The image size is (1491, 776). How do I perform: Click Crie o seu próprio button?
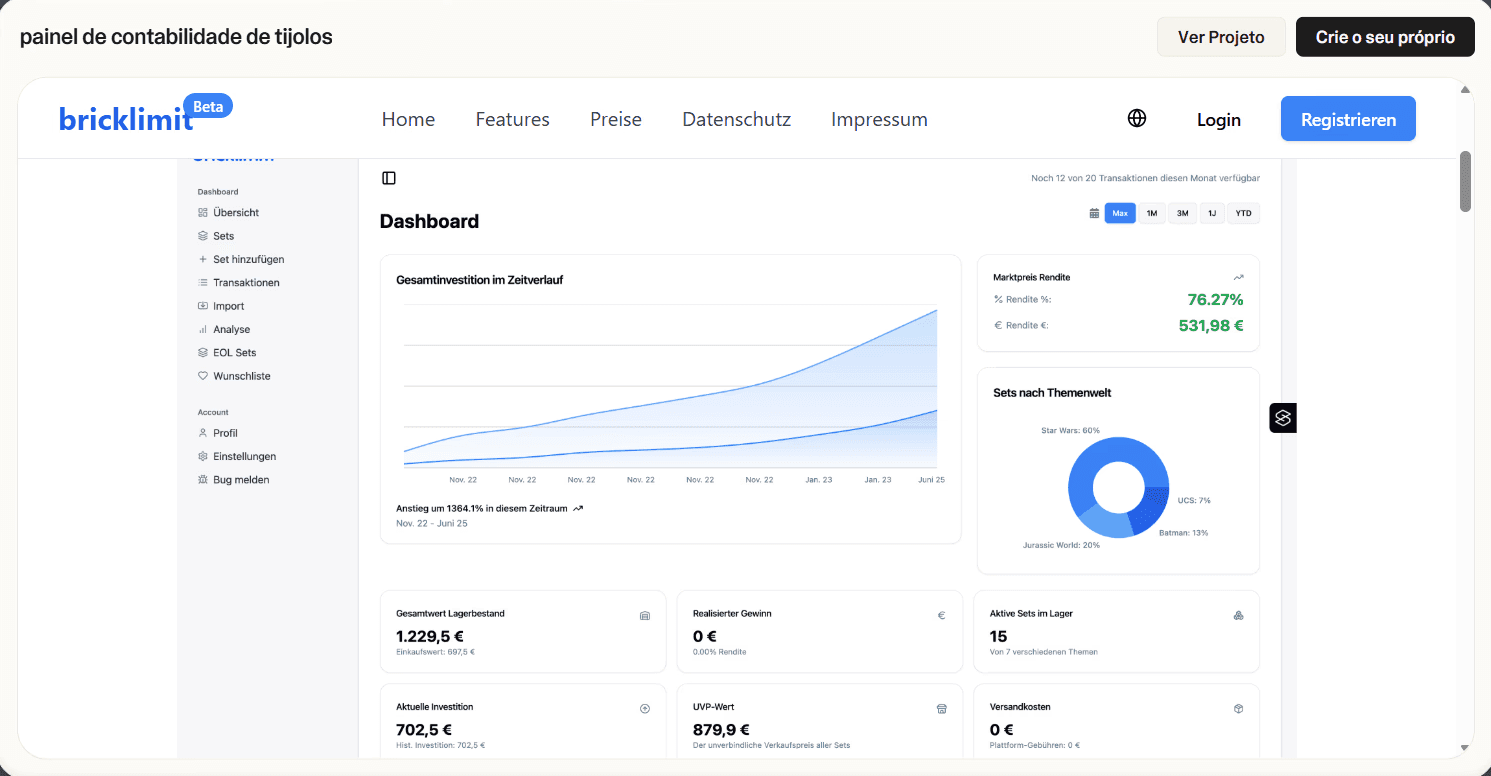tap(1385, 37)
